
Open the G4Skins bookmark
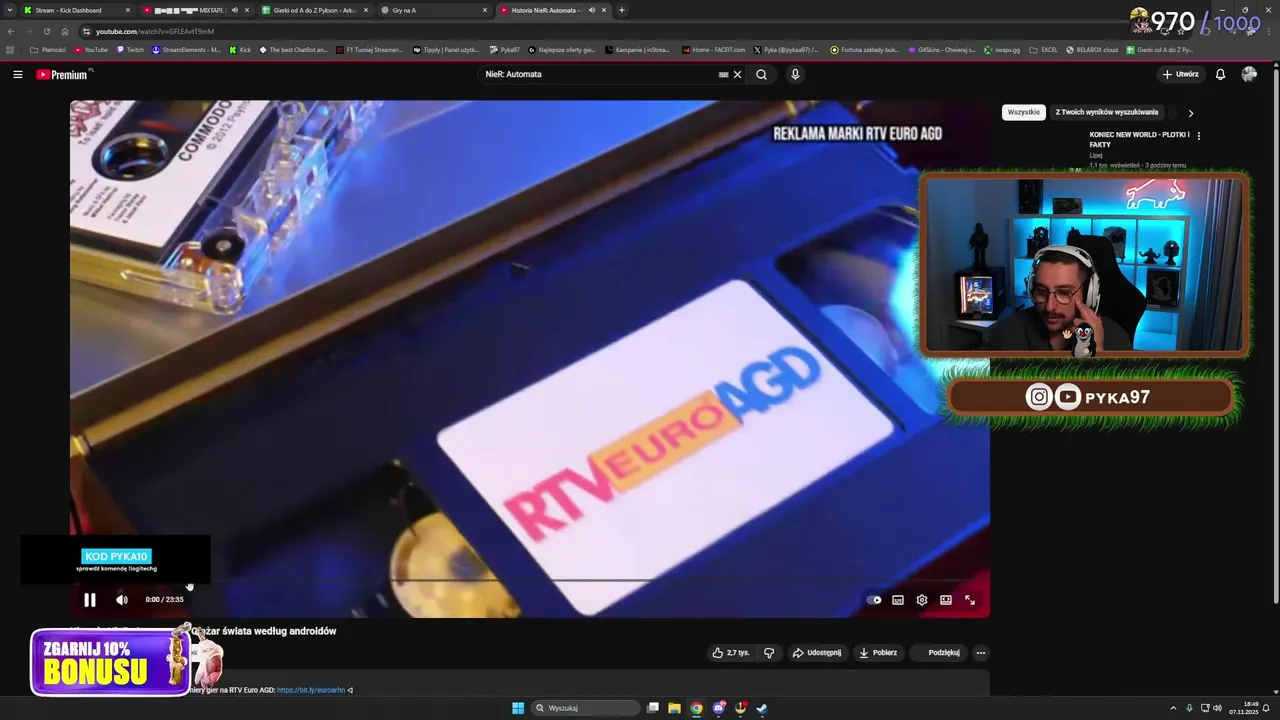tap(941, 49)
